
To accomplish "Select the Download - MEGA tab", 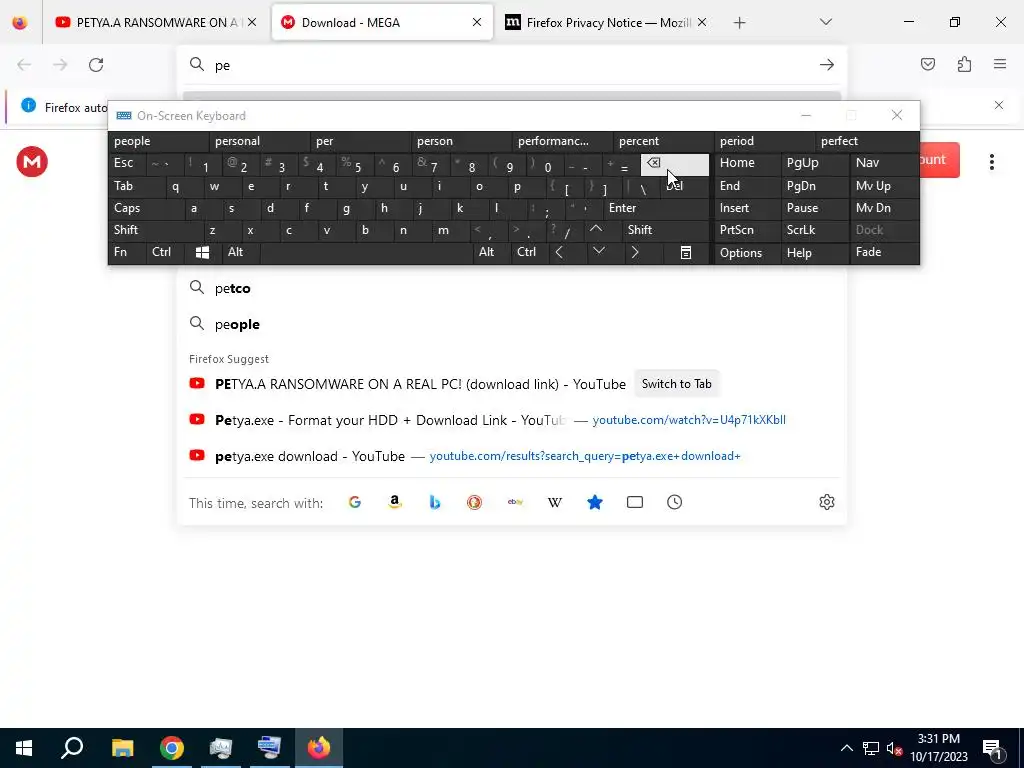I will 382,22.
